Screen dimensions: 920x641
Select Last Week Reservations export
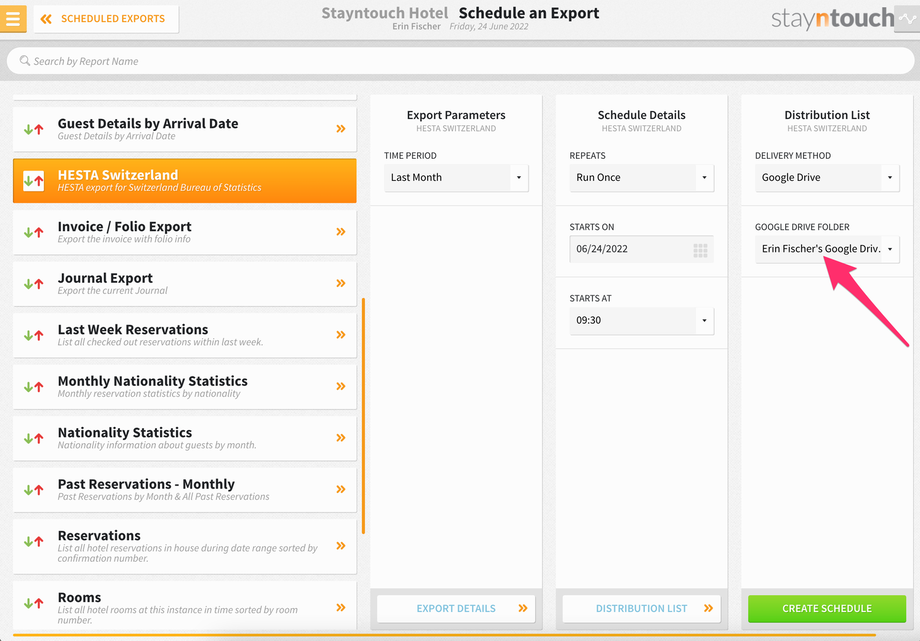pyautogui.click(x=184, y=335)
